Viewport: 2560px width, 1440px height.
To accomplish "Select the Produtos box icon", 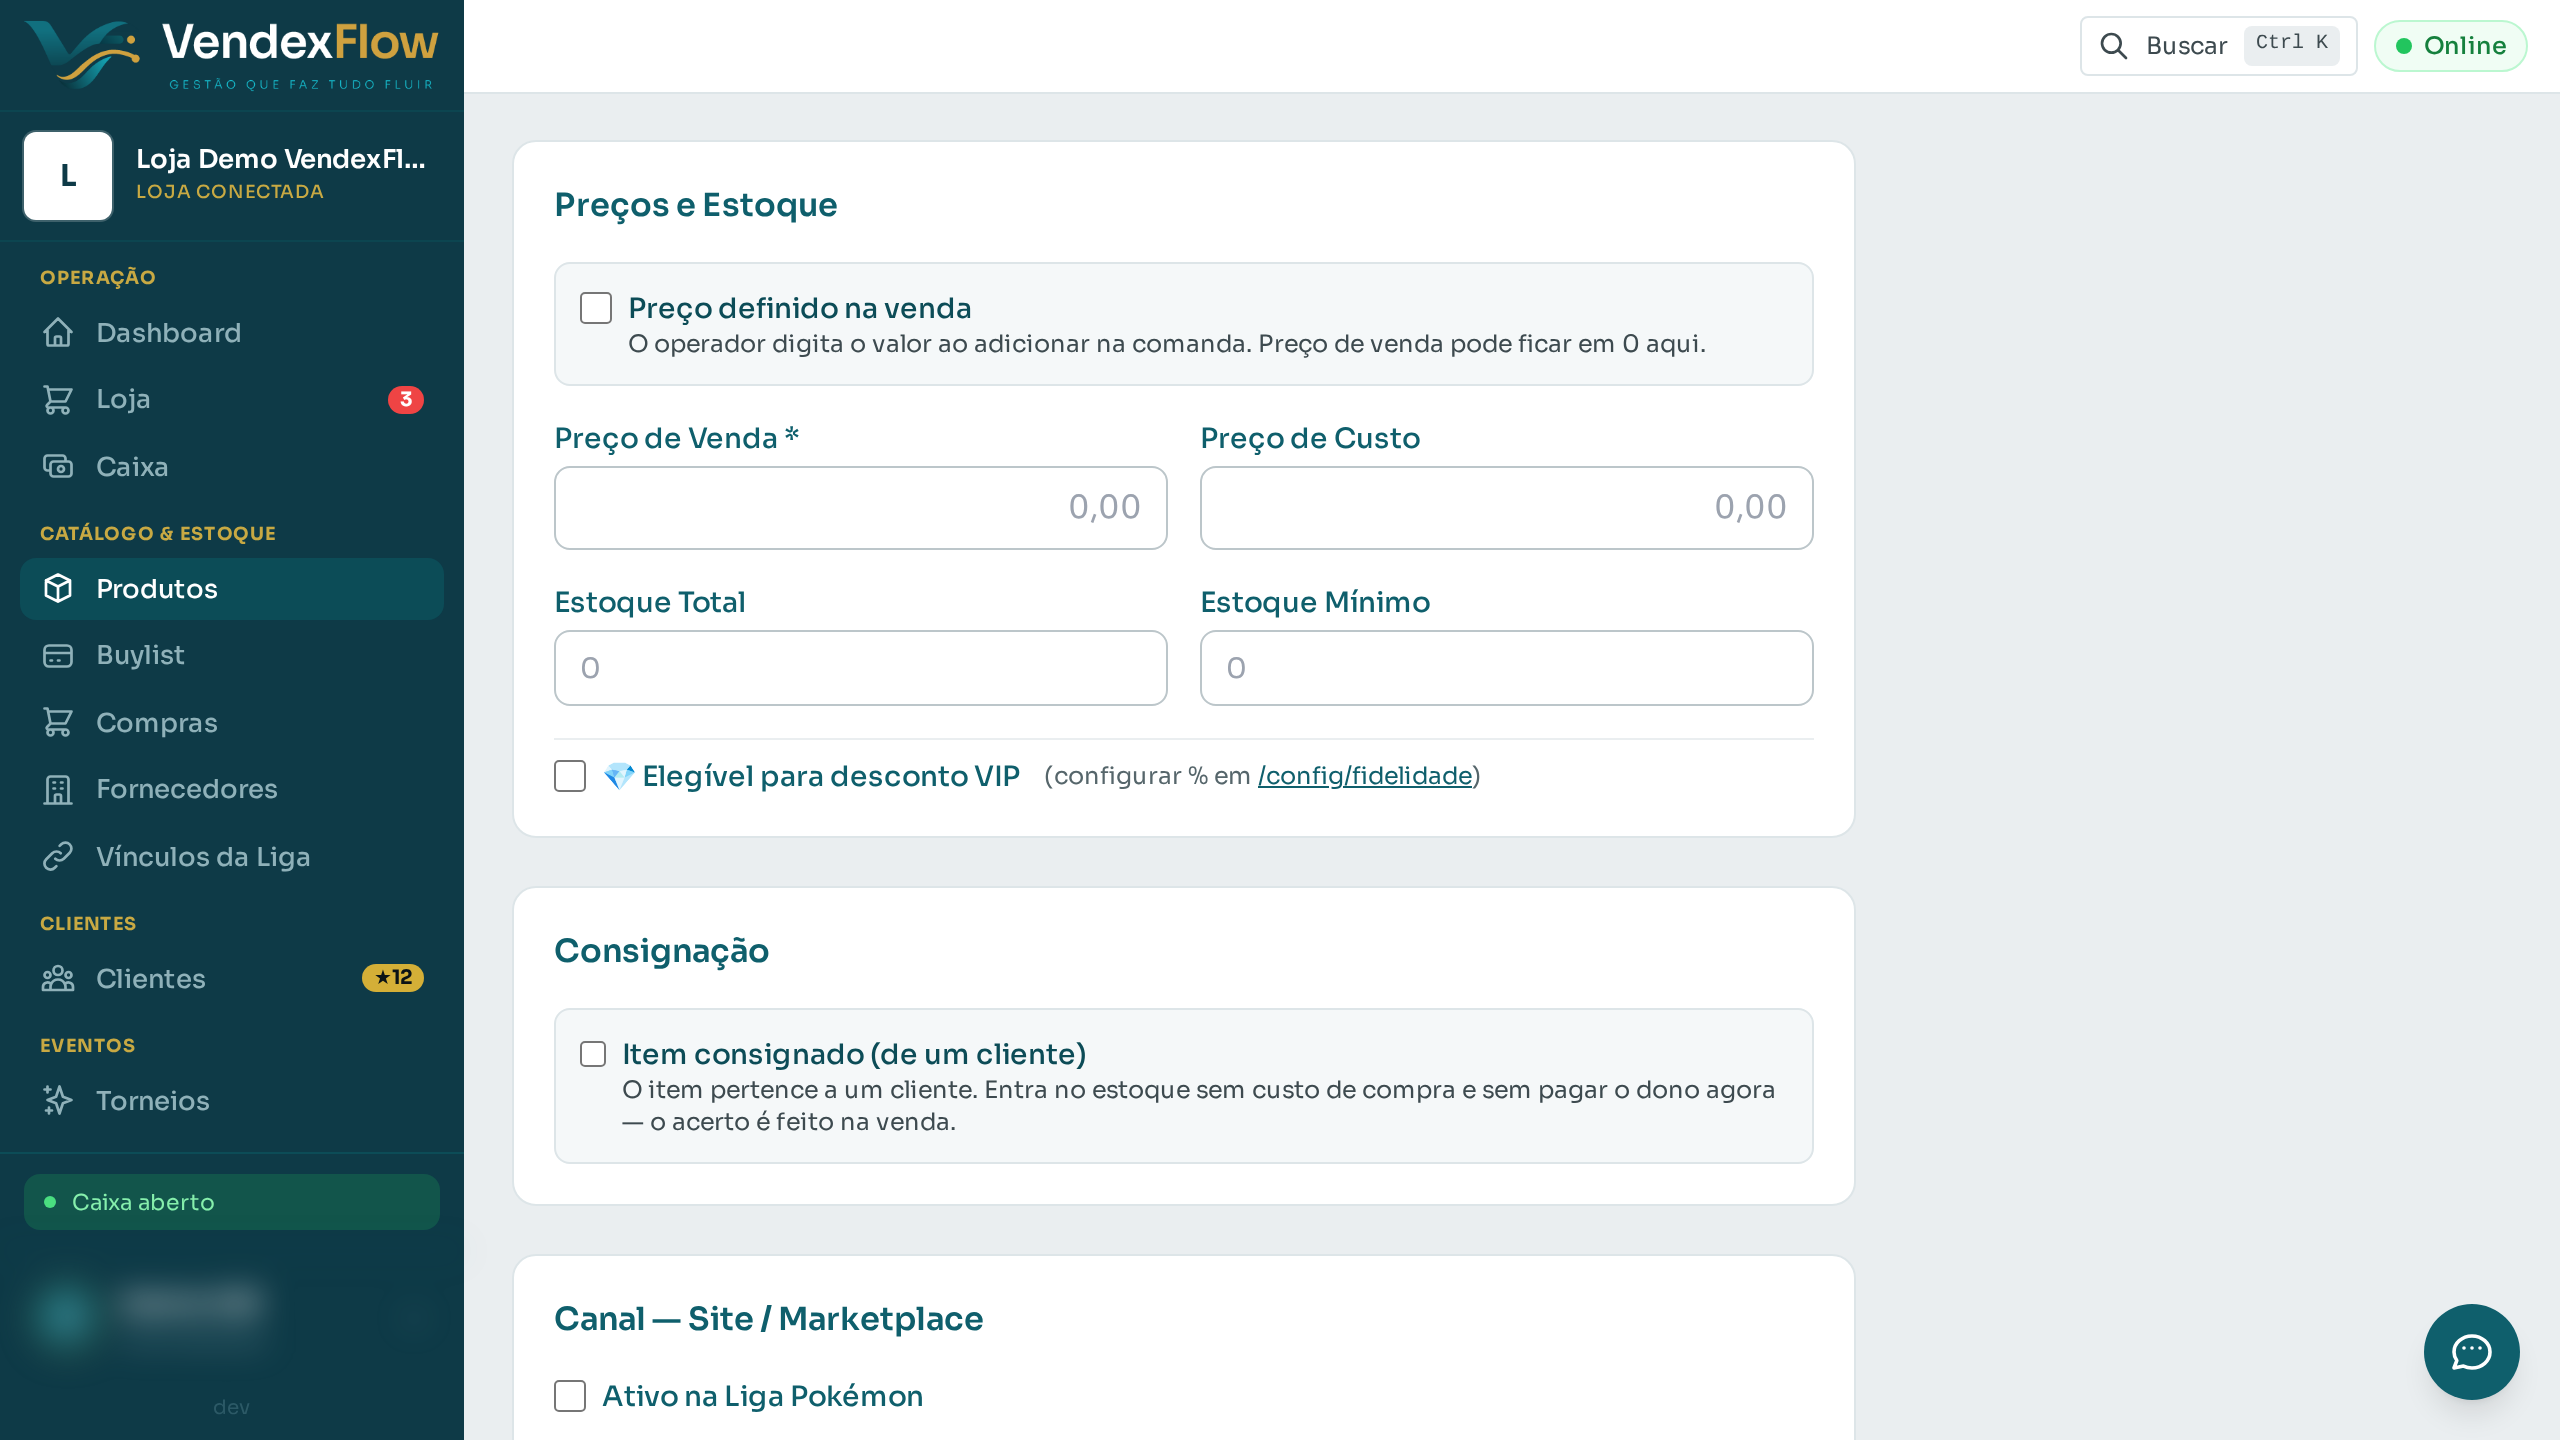I will 58,588.
